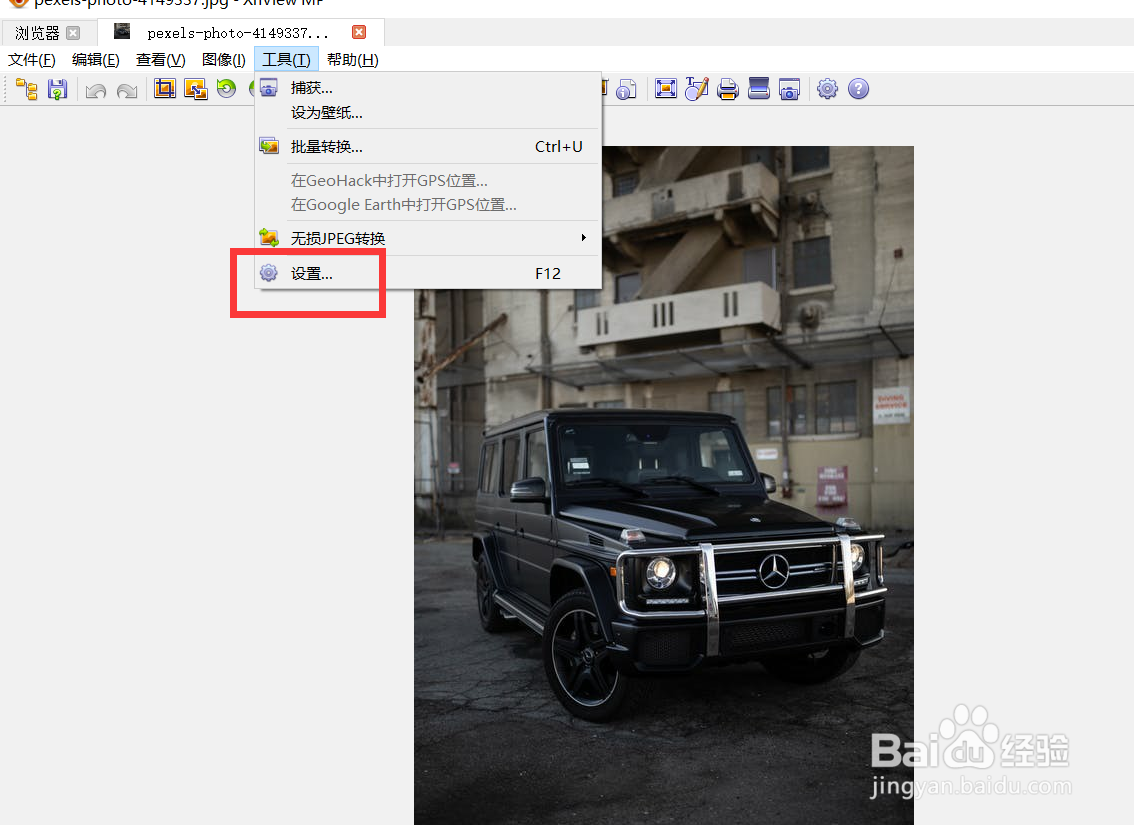
Task: Open the browser tree icon in toolbar
Action: pos(27,89)
